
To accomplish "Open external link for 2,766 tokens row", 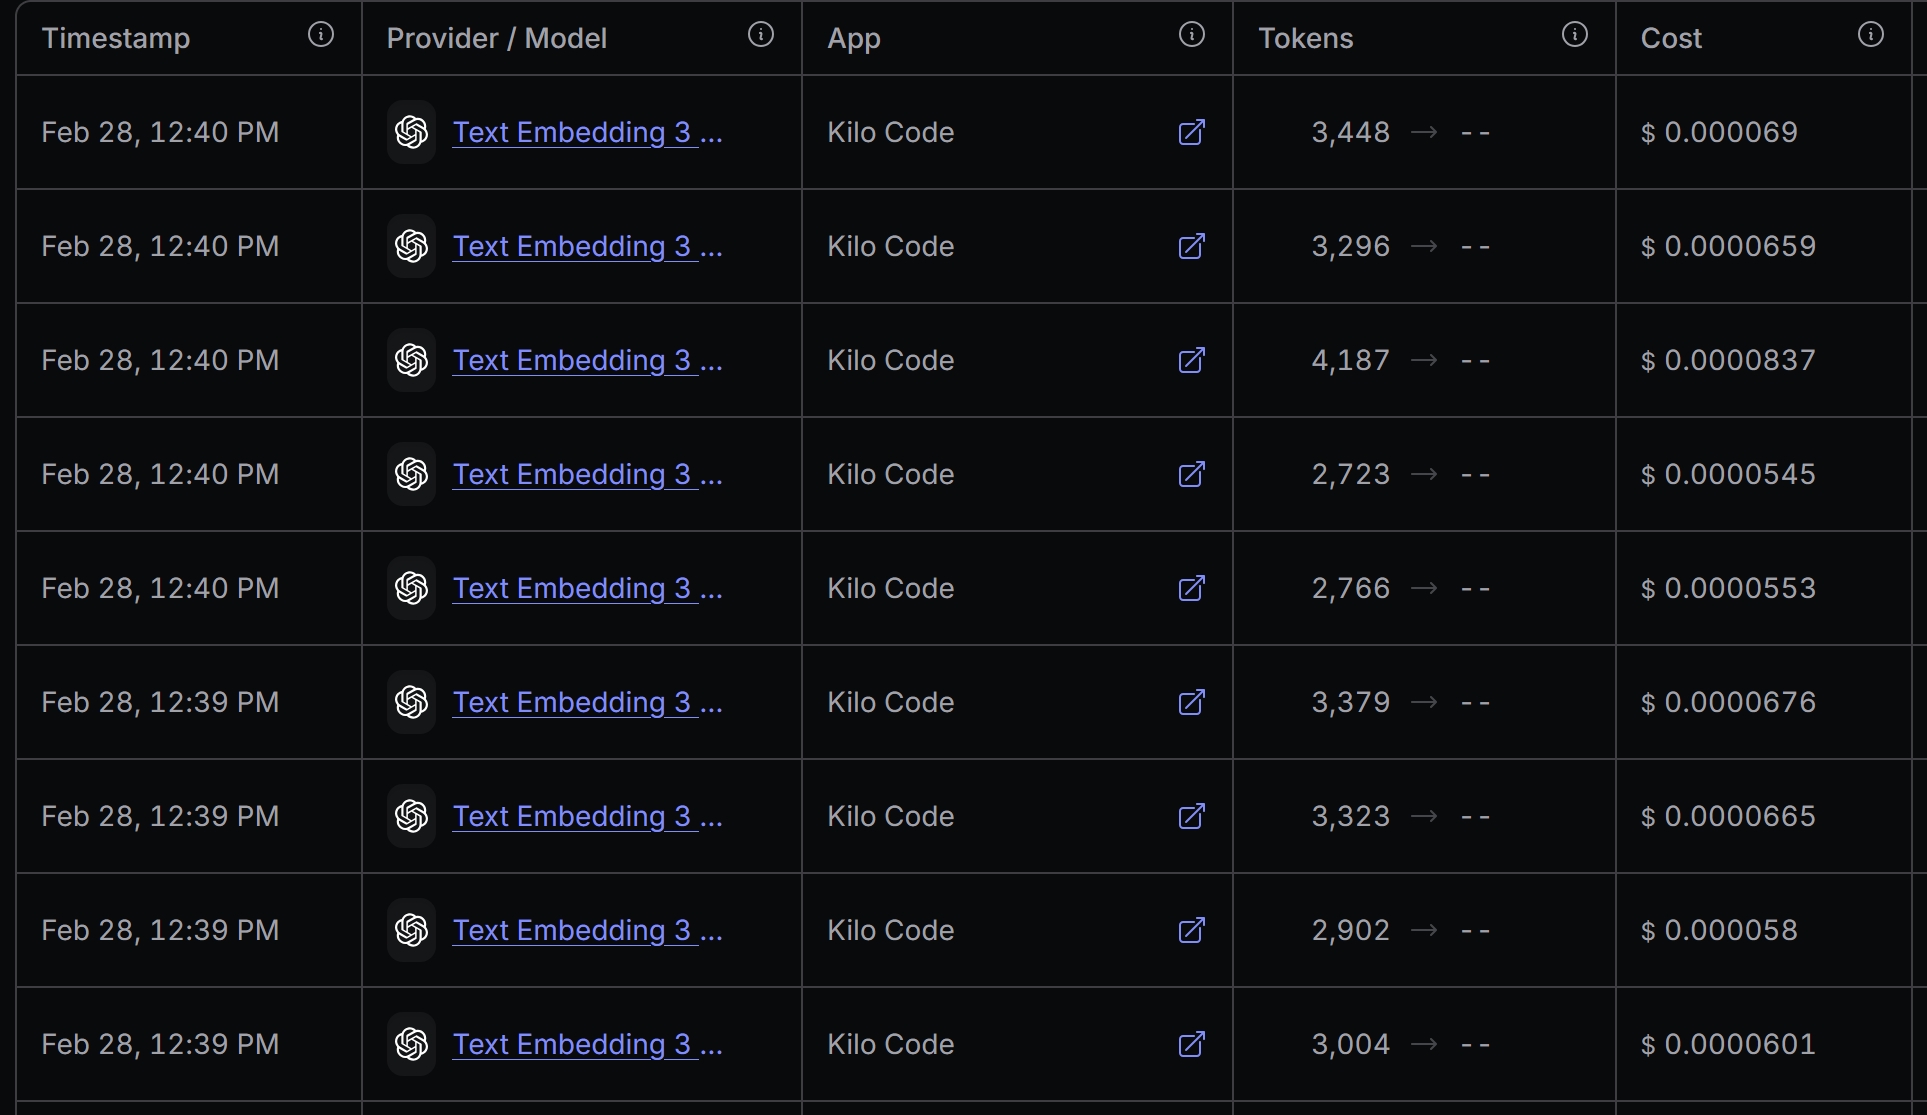I will coord(1191,588).
